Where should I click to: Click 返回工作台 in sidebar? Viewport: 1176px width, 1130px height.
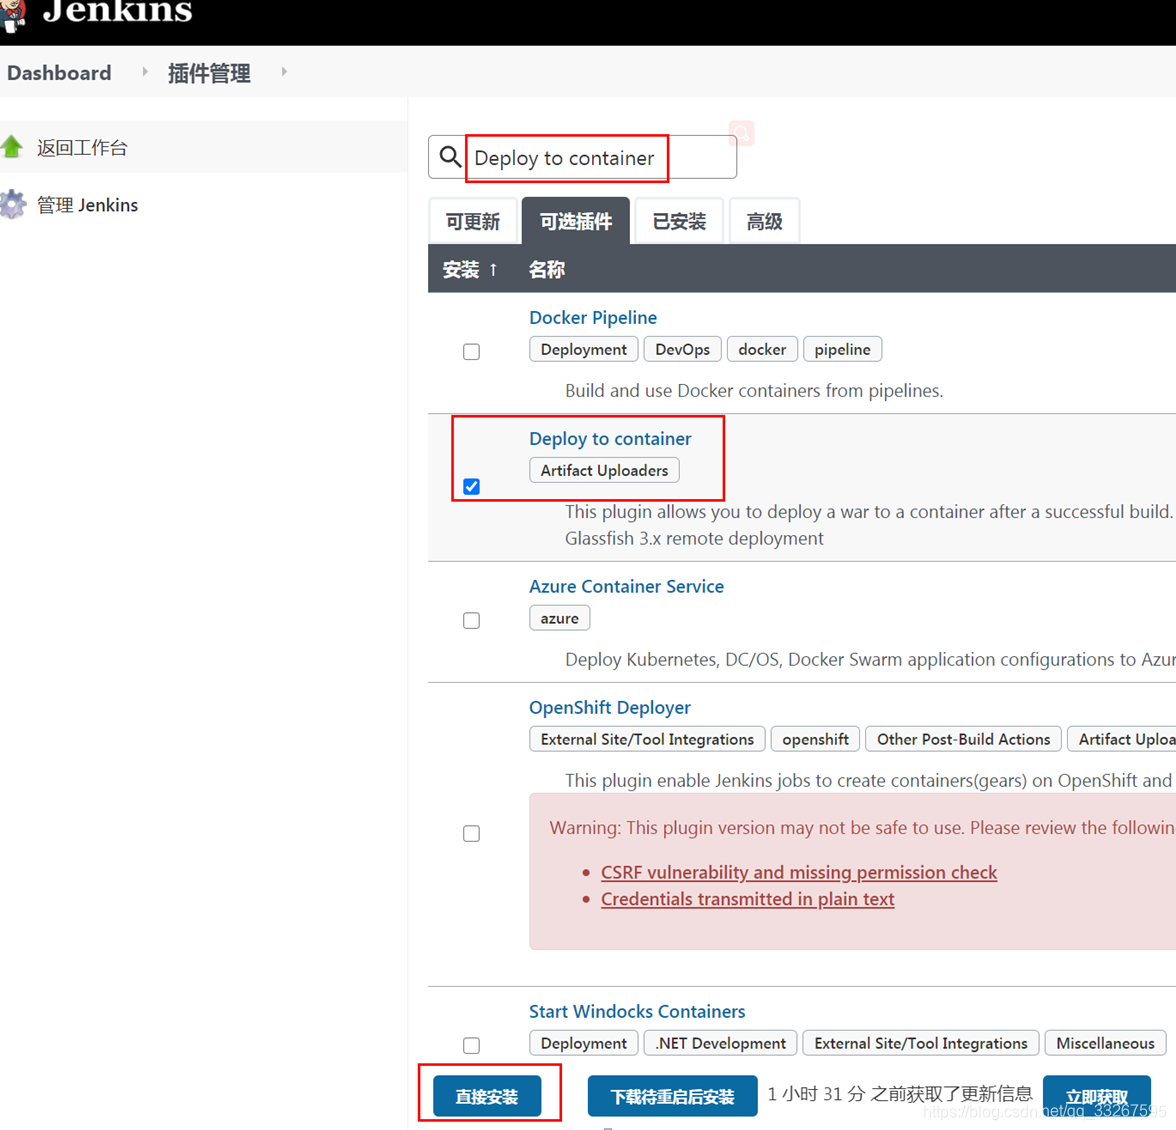coord(82,148)
